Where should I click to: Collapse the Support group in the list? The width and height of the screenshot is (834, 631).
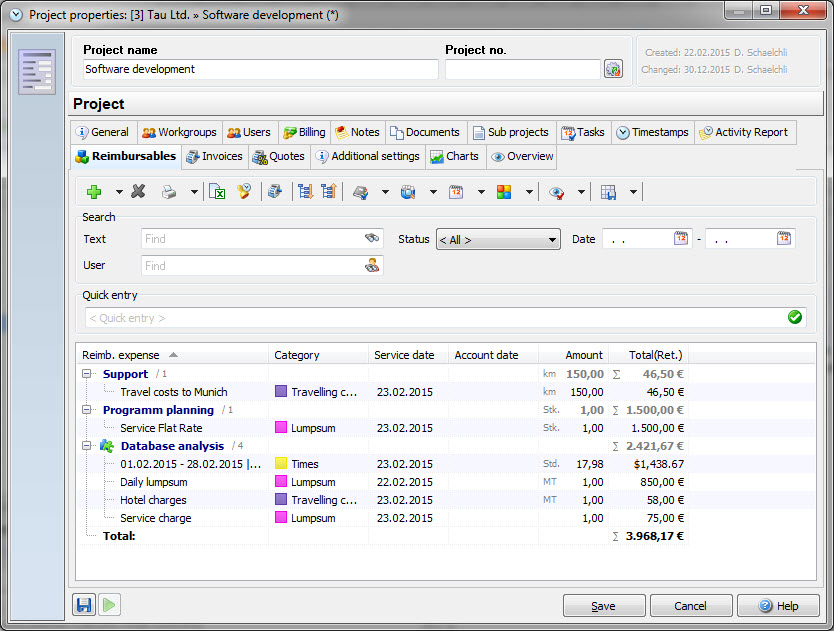89,374
